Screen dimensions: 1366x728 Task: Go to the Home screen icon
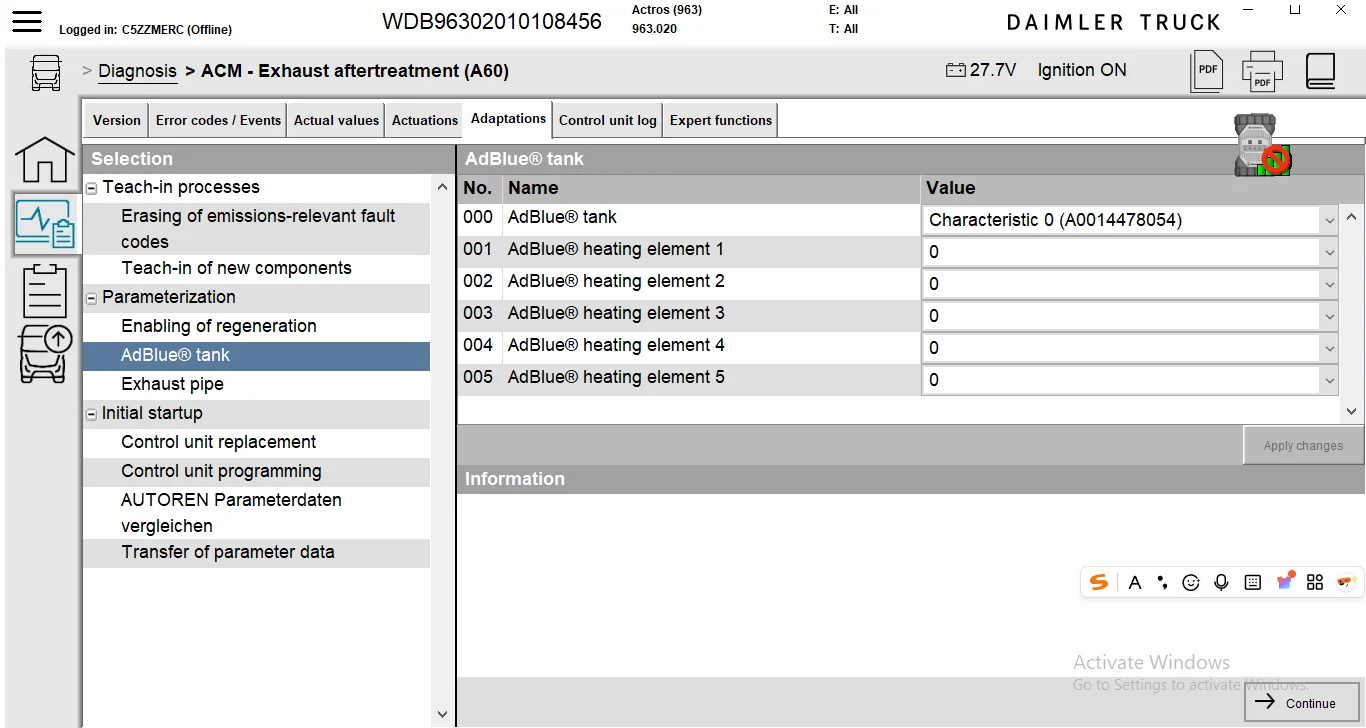coord(45,160)
